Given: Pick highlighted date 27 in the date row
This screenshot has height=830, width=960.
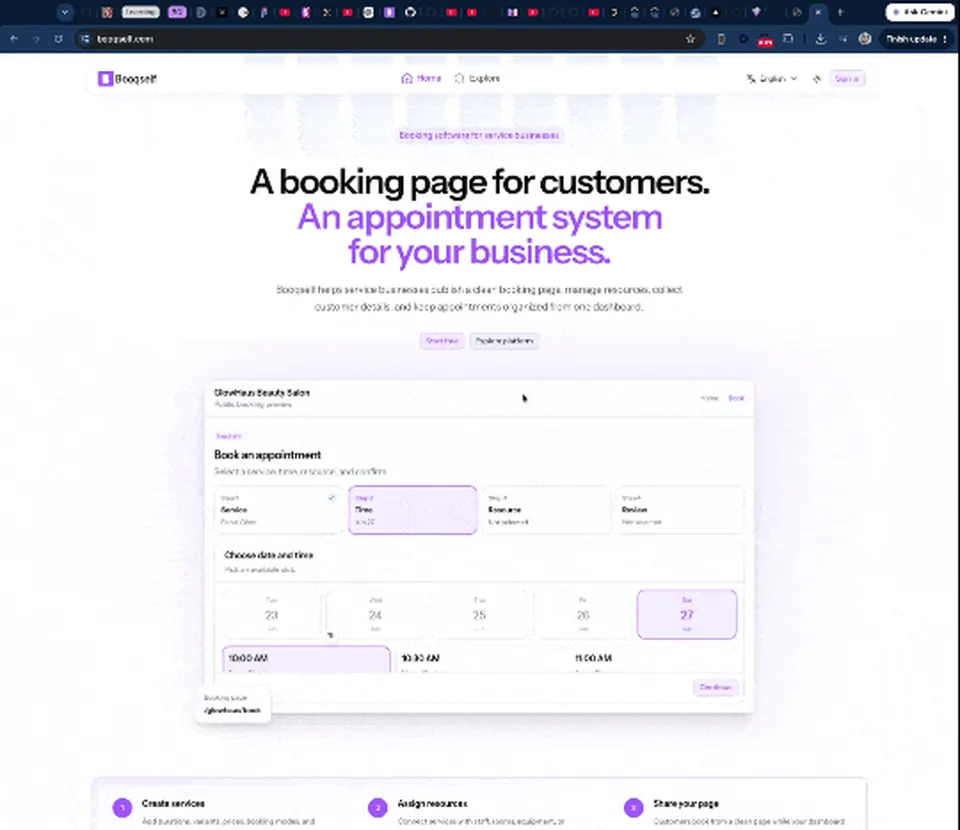Looking at the screenshot, I should click(687, 615).
